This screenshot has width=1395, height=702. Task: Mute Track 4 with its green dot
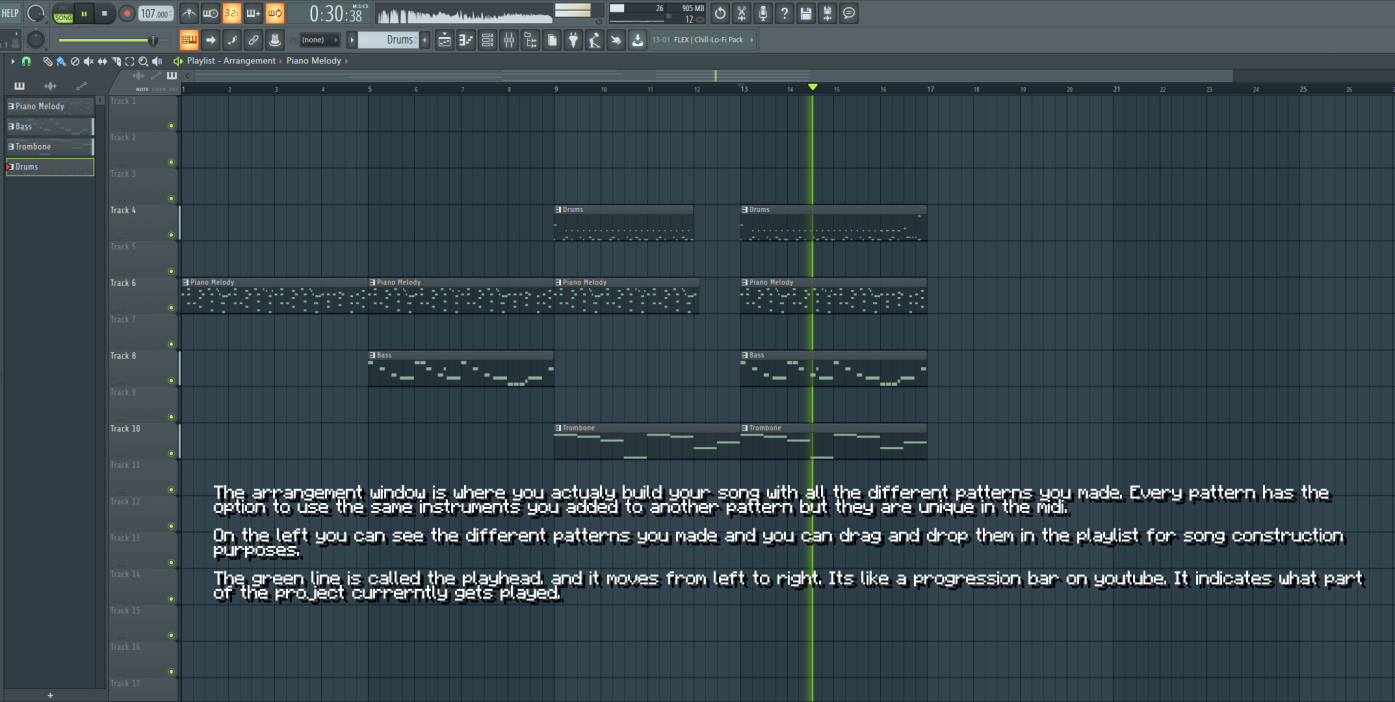tap(171, 235)
